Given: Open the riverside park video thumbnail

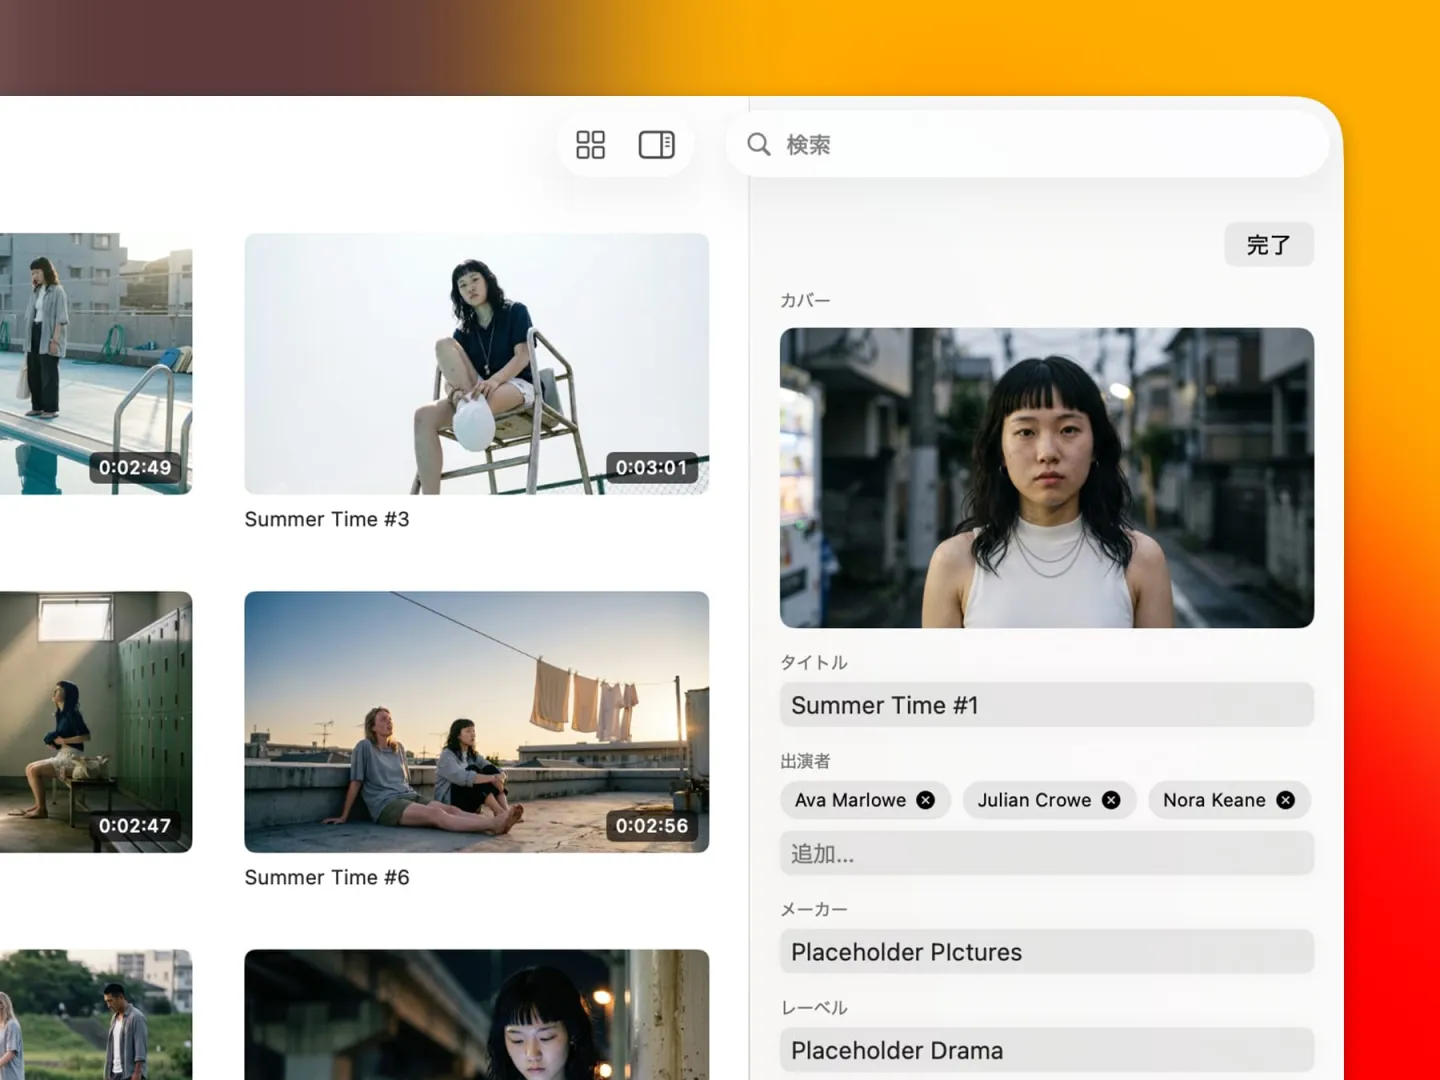Looking at the screenshot, I should click(x=96, y=1015).
